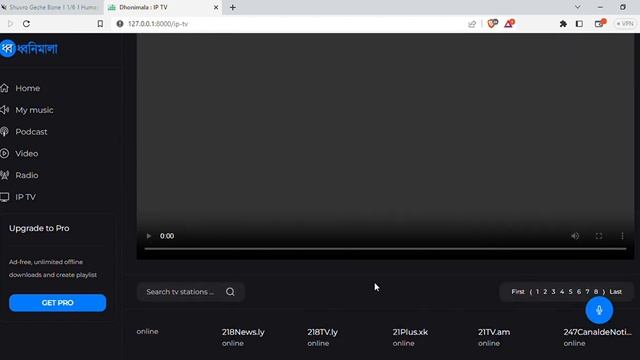This screenshot has height=360, width=640.
Task: Click the Podcast icon
Action: click(x=4, y=131)
